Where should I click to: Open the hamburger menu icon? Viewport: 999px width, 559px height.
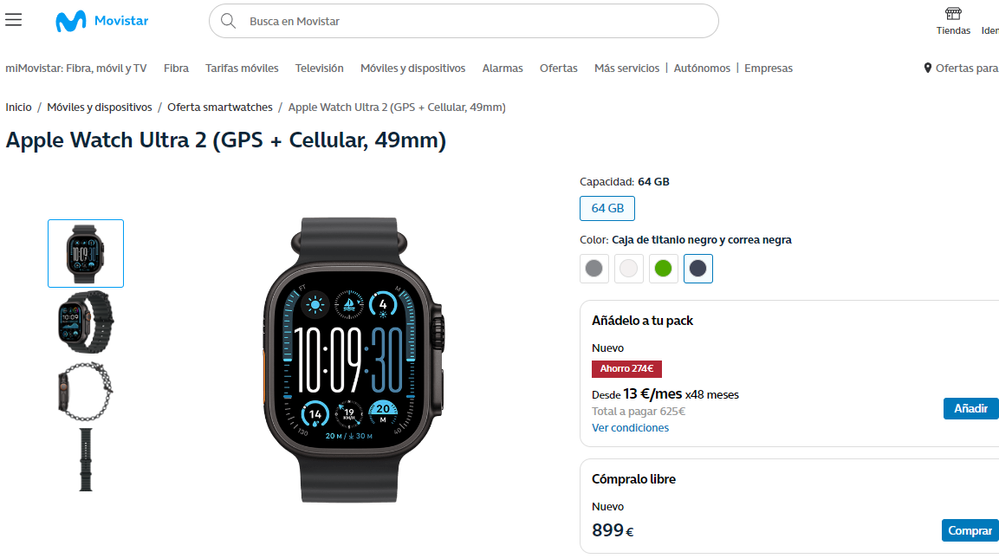(13, 20)
